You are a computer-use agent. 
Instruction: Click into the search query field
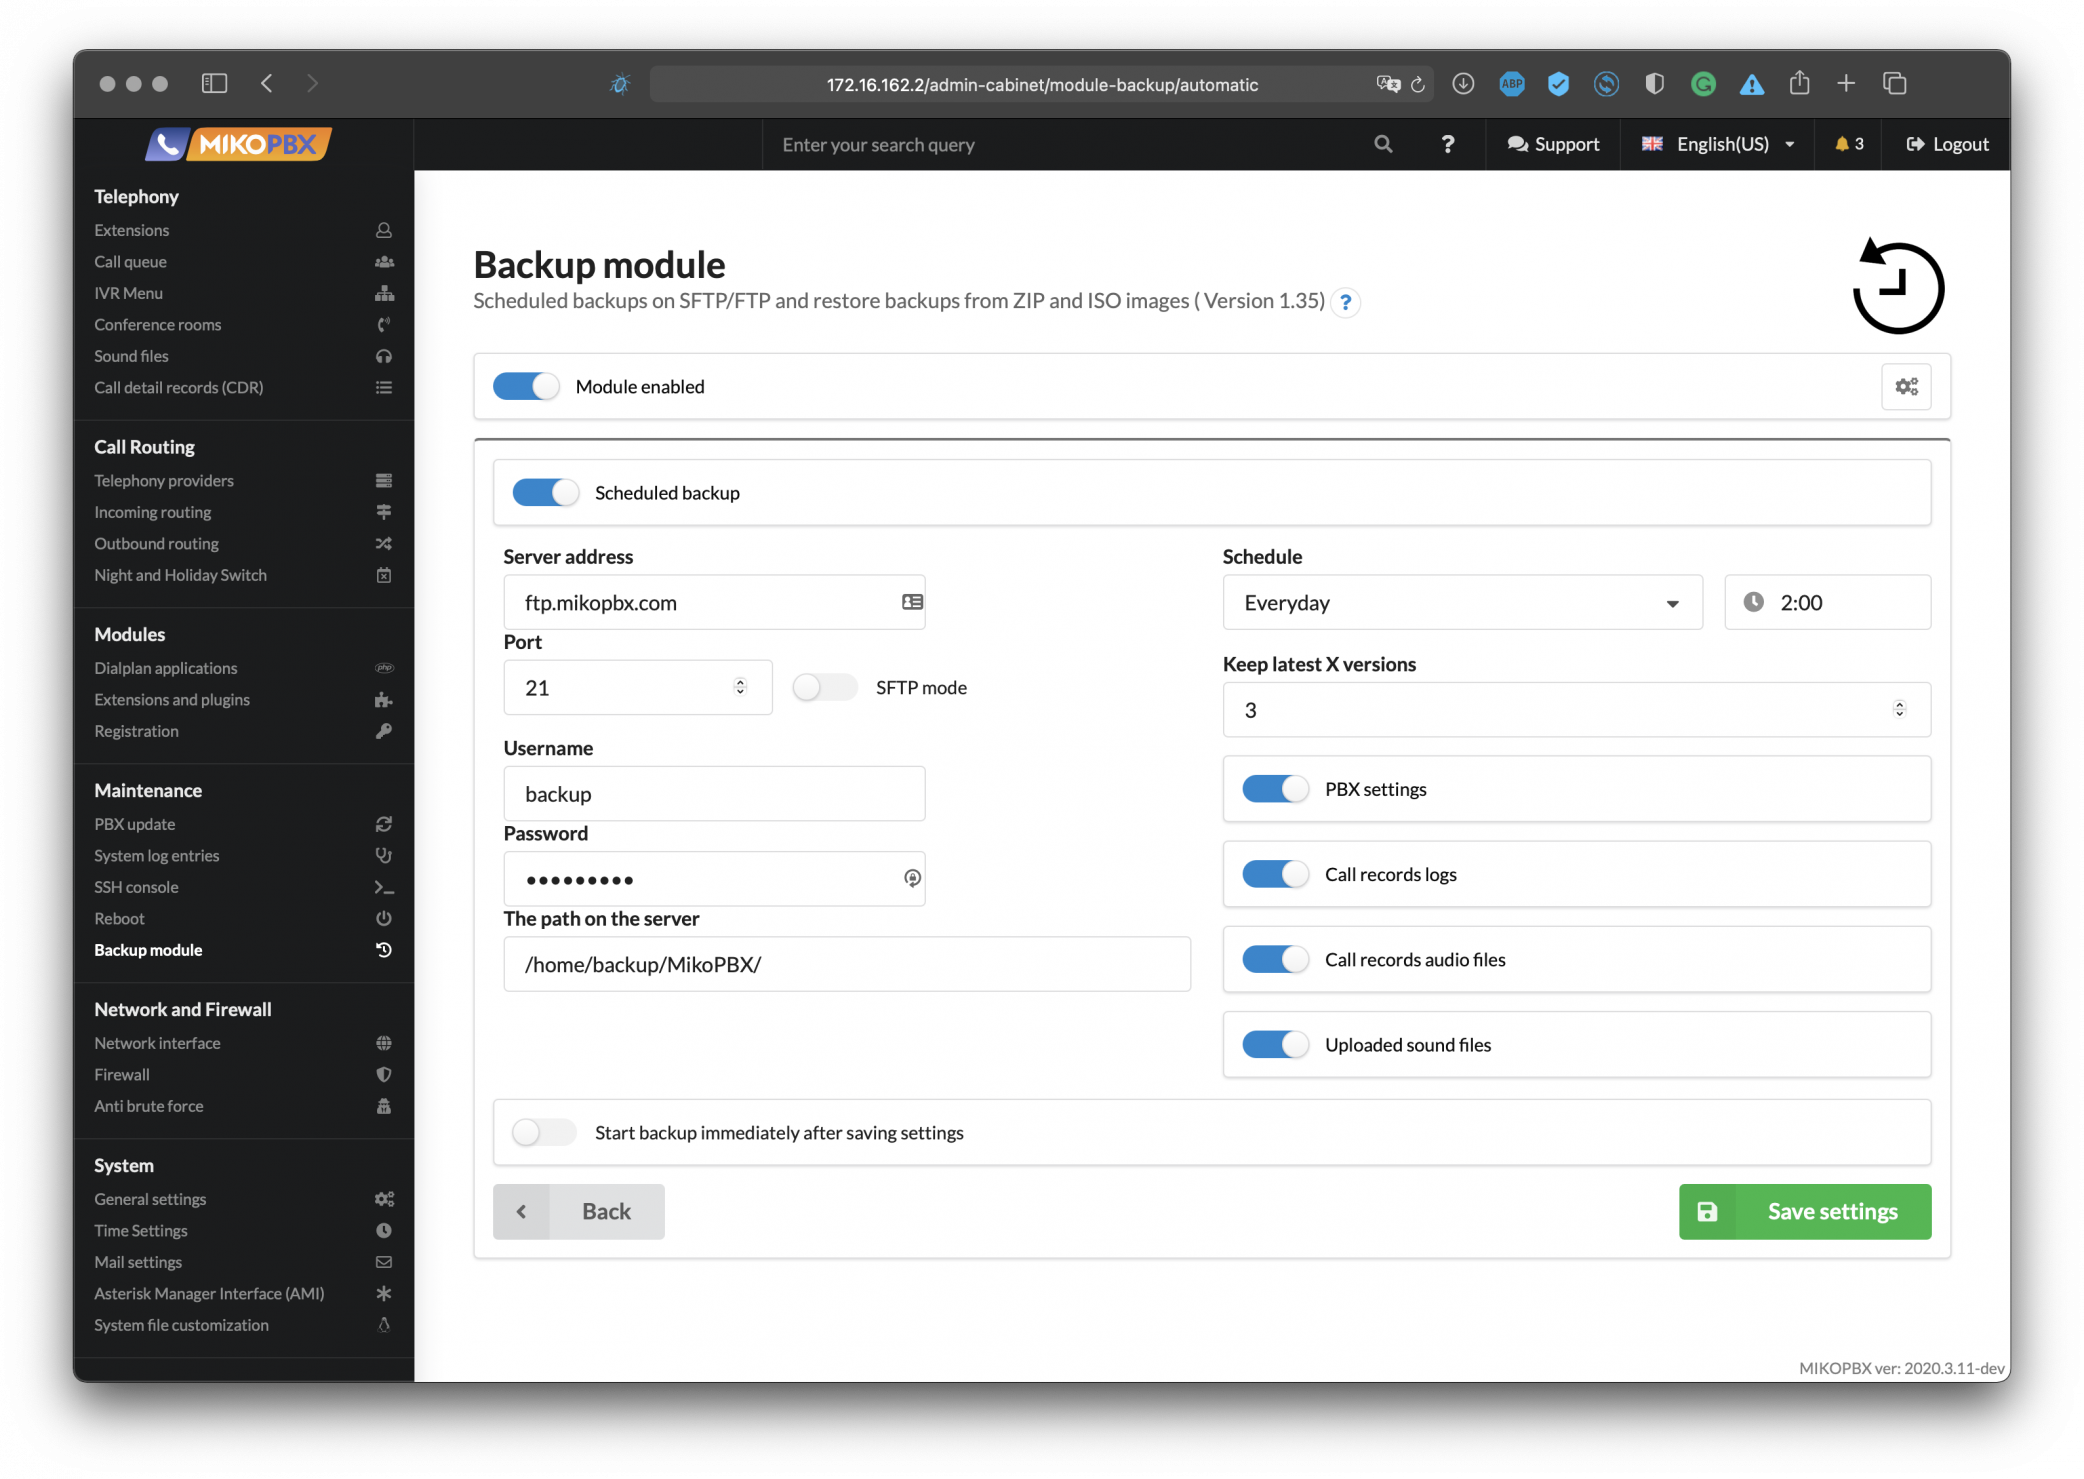click(x=1050, y=144)
